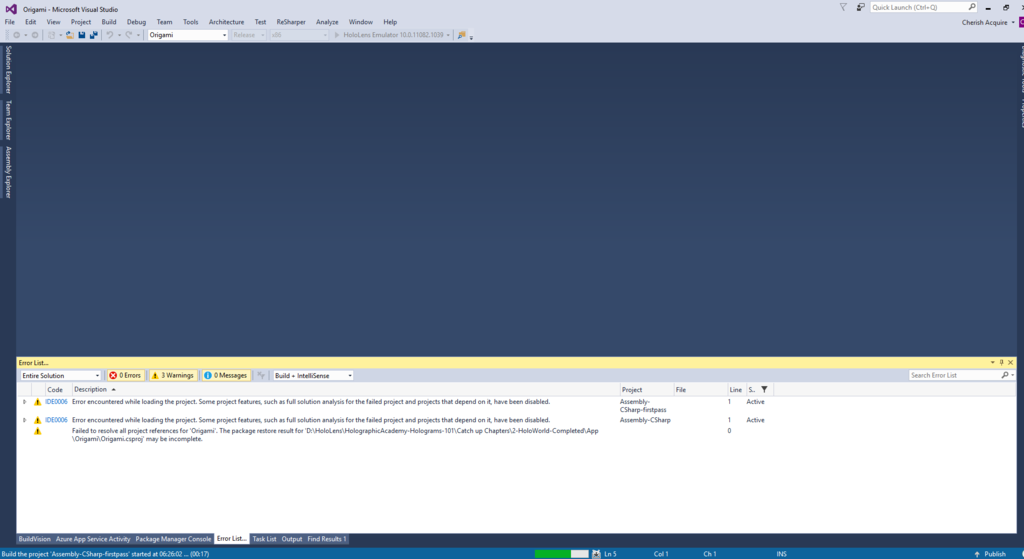1024x559 pixels.
Task: Open the feedback icon beside Quick Launch
Action: click(x=860, y=7)
